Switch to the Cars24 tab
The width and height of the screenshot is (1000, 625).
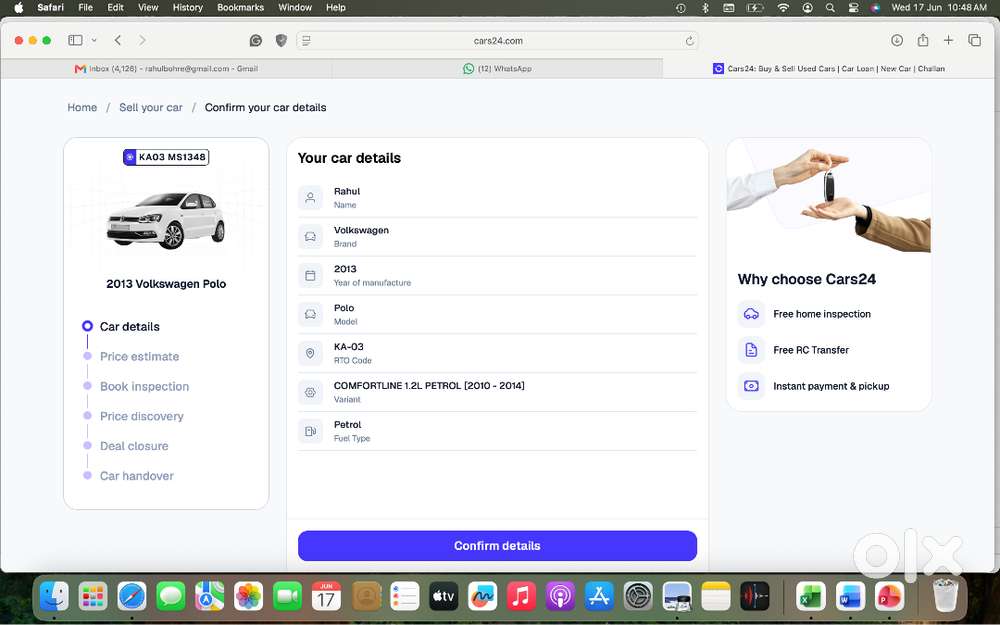point(828,68)
